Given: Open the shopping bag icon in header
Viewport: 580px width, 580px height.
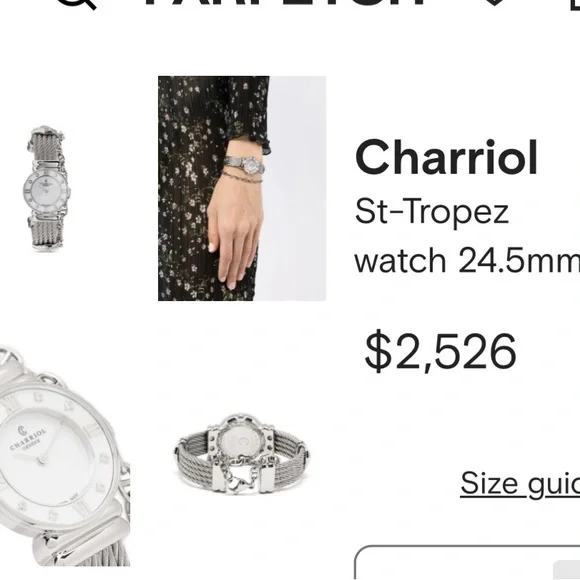Looking at the screenshot, I should (574, 4).
